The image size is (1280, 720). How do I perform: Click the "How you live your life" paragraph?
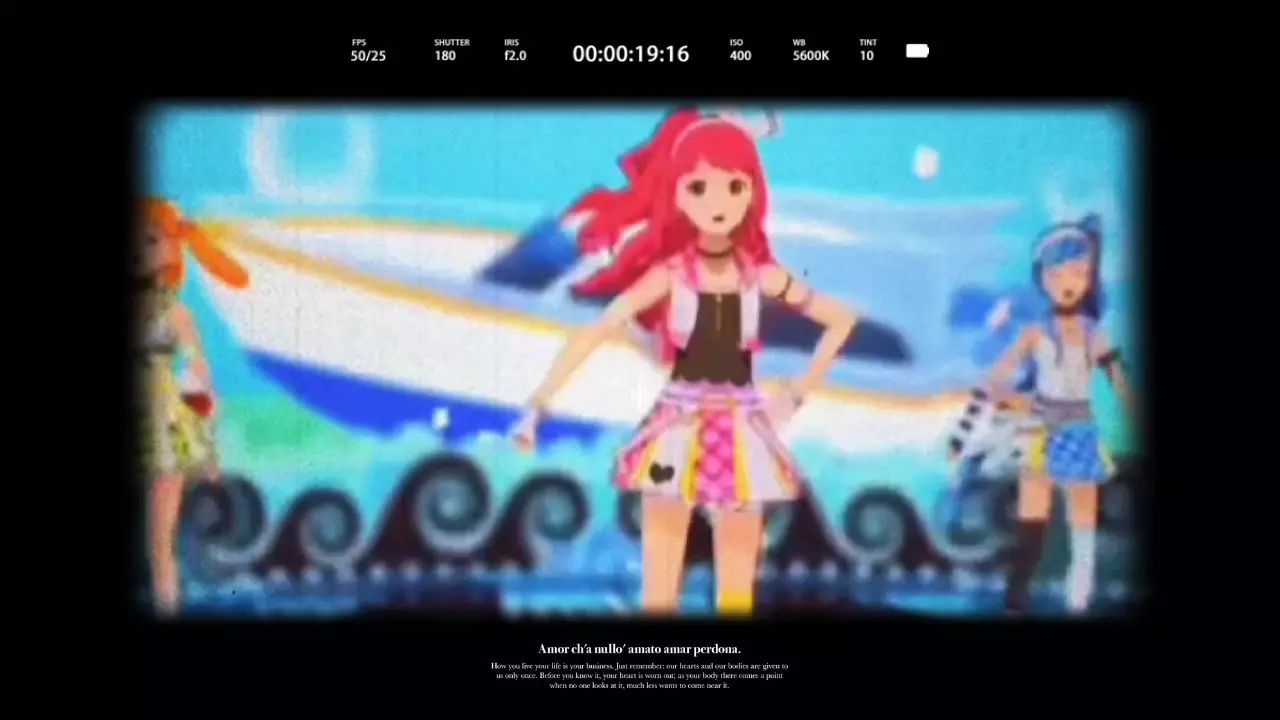[x=640, y=675]
